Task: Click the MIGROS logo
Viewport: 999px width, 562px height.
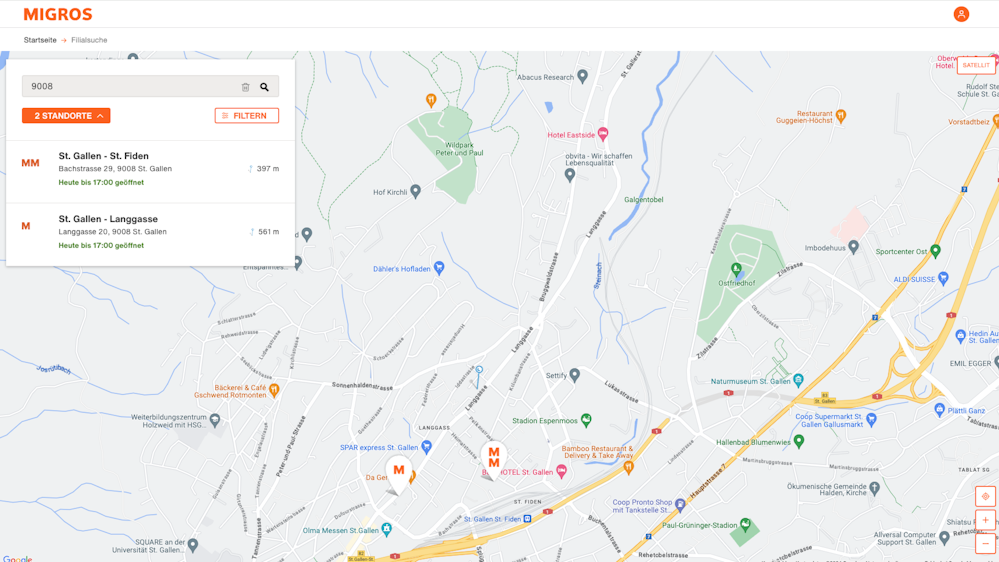Action: 58,14
